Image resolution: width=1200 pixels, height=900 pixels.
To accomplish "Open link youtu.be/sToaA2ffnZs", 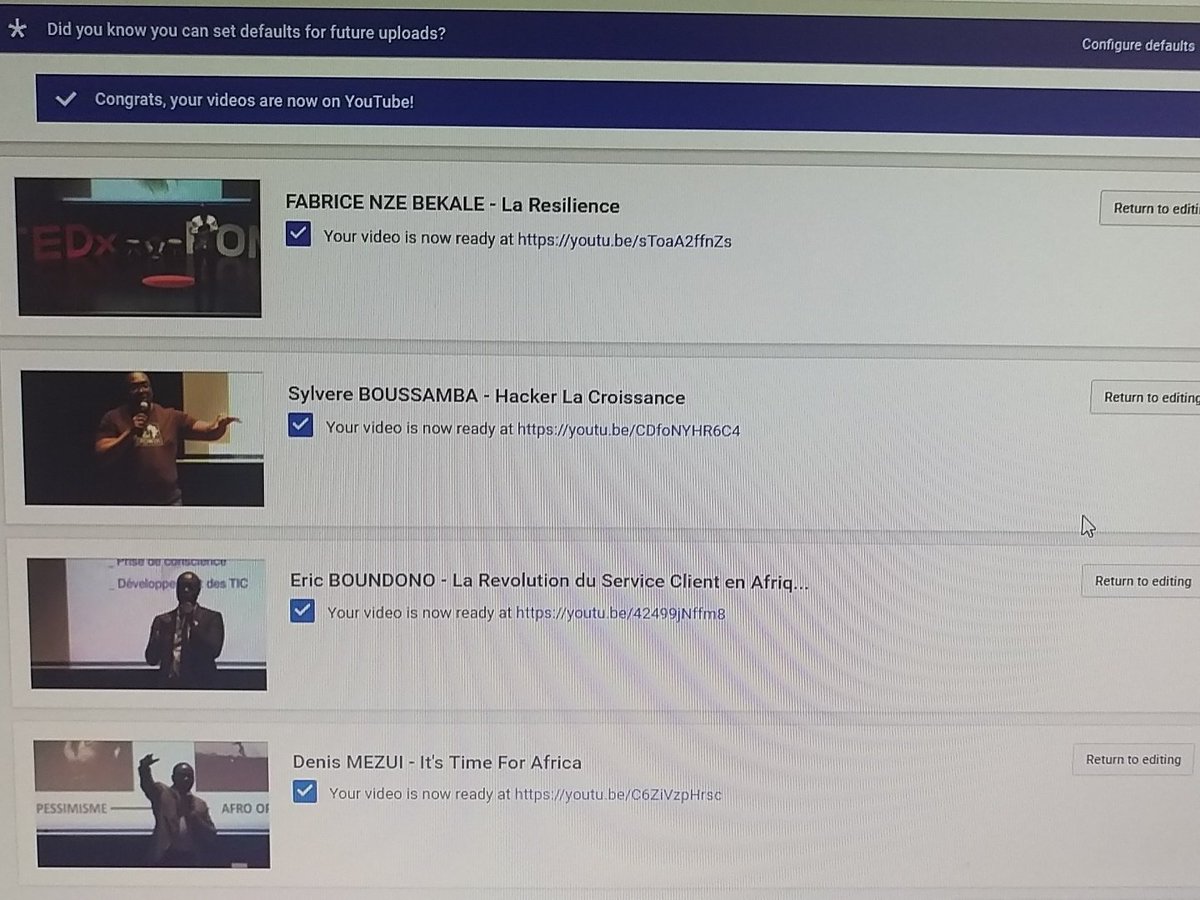I will click(x=624, y=240).
